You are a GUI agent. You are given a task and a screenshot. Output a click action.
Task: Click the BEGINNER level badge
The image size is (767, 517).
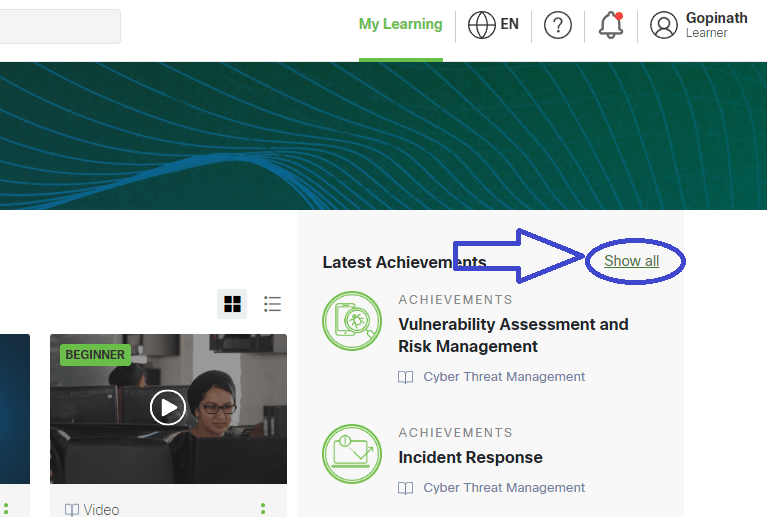click(95, 355)
